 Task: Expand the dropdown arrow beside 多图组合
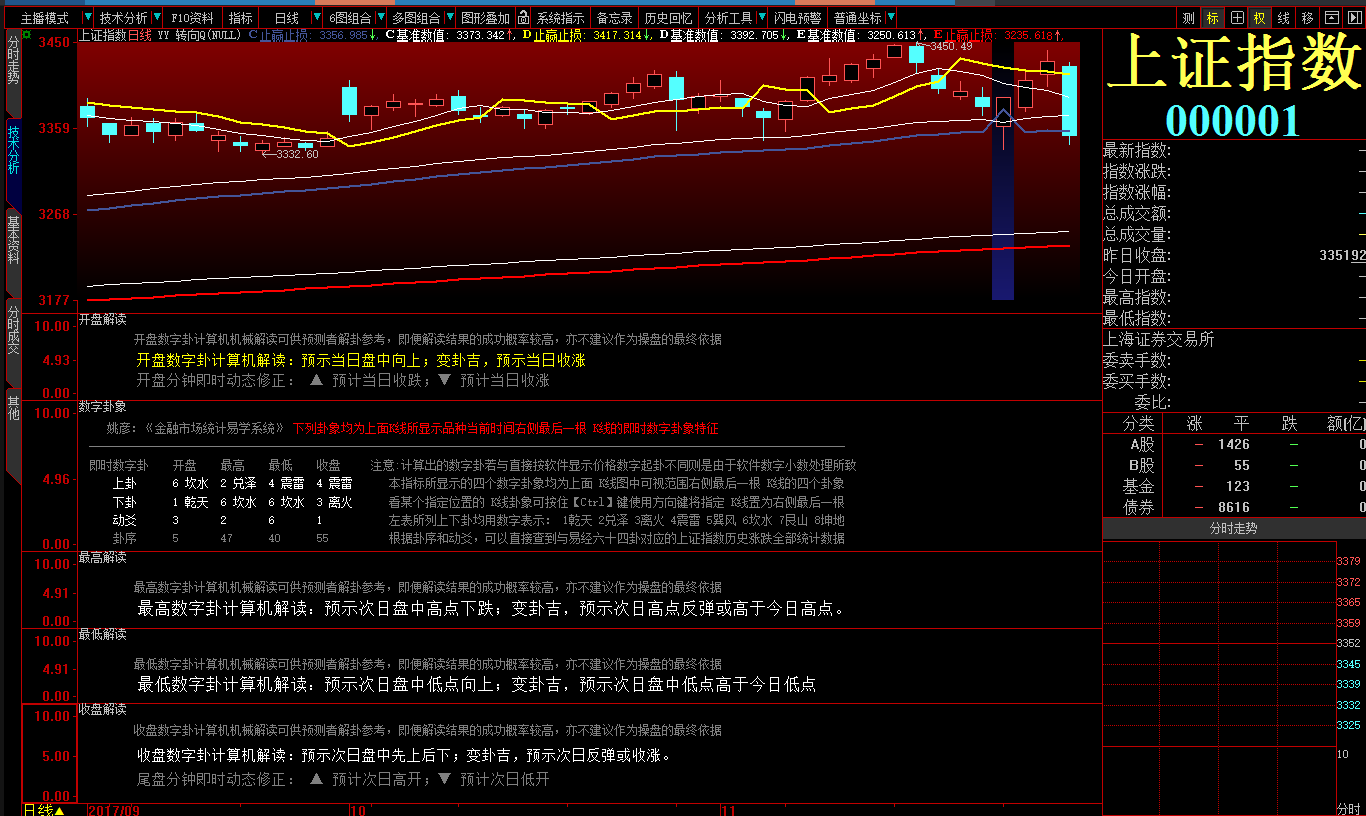(449, 18)
